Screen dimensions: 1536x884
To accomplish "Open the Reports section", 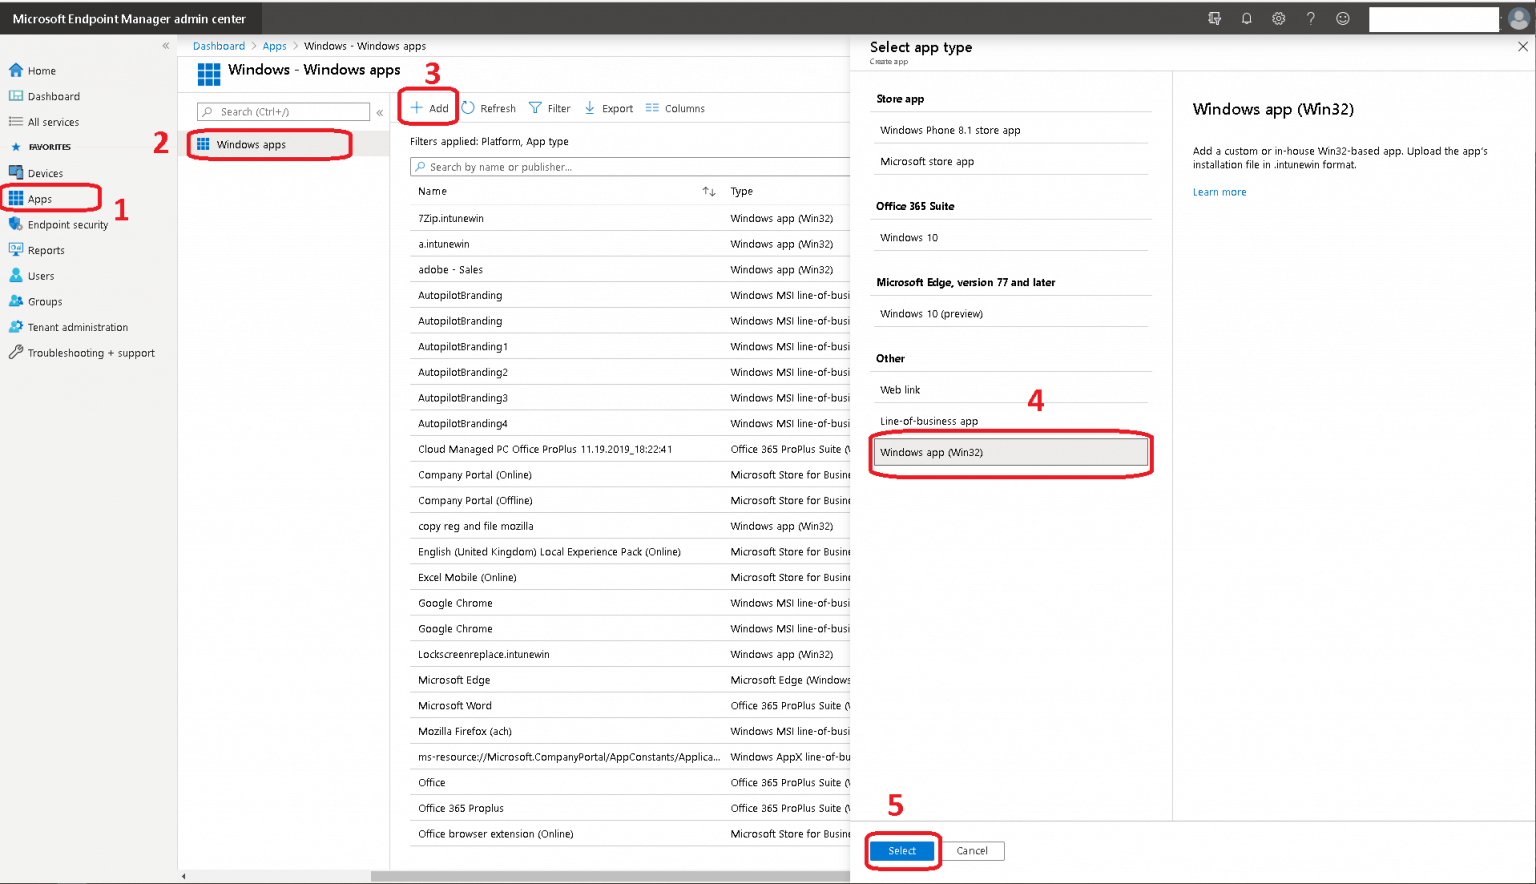I will pos(44,249).
